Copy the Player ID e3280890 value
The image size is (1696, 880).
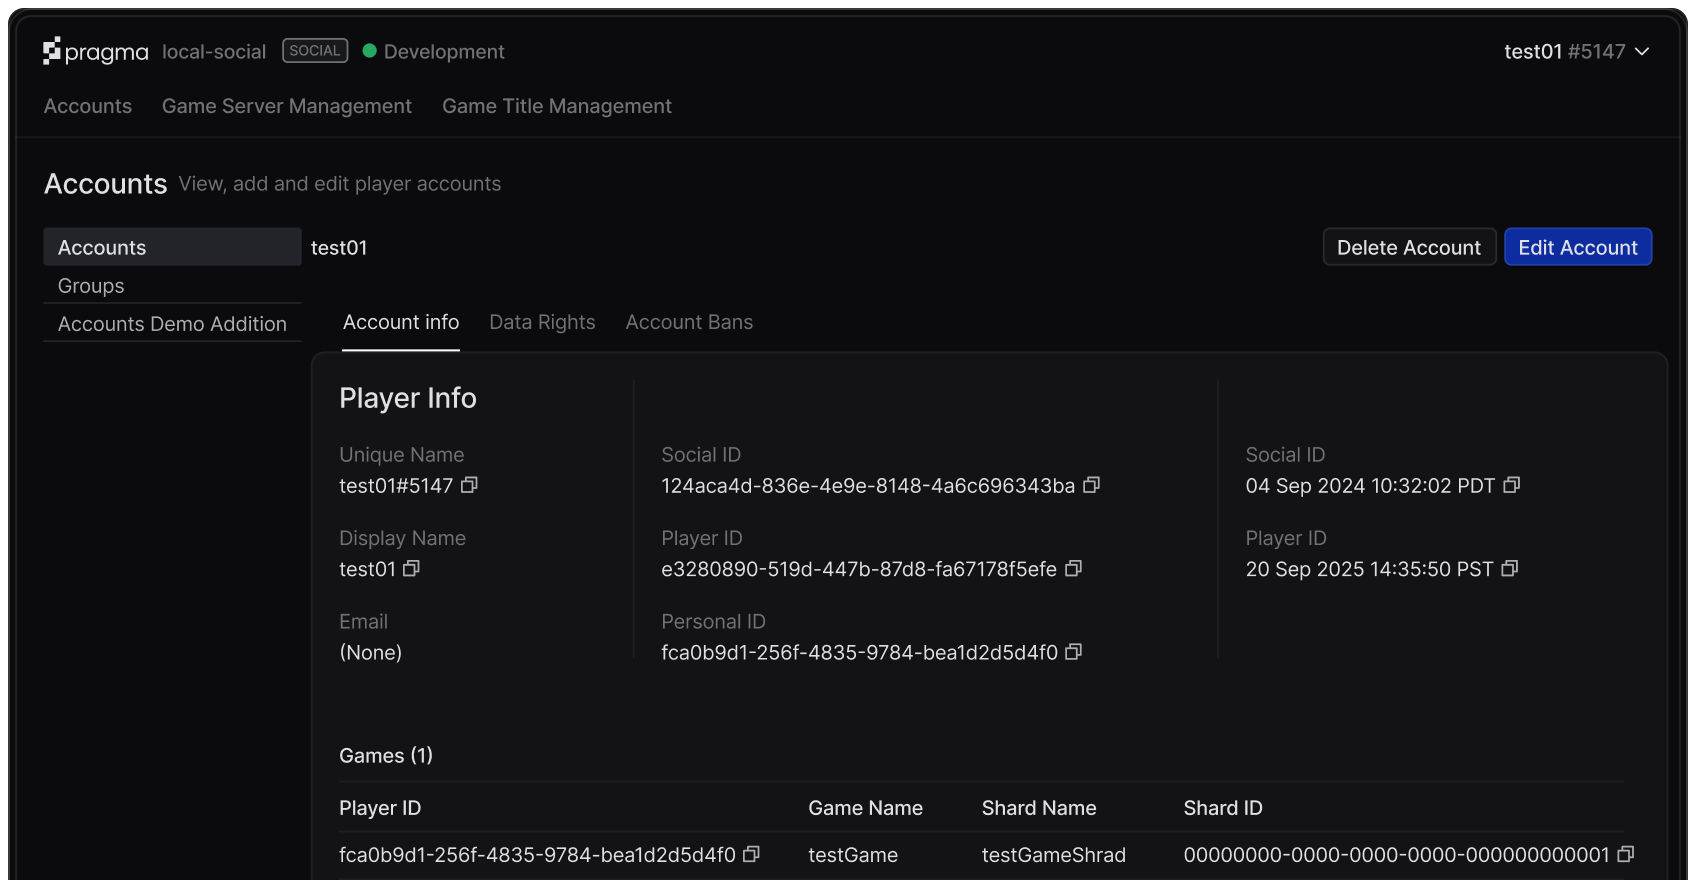coord(1073,568)
